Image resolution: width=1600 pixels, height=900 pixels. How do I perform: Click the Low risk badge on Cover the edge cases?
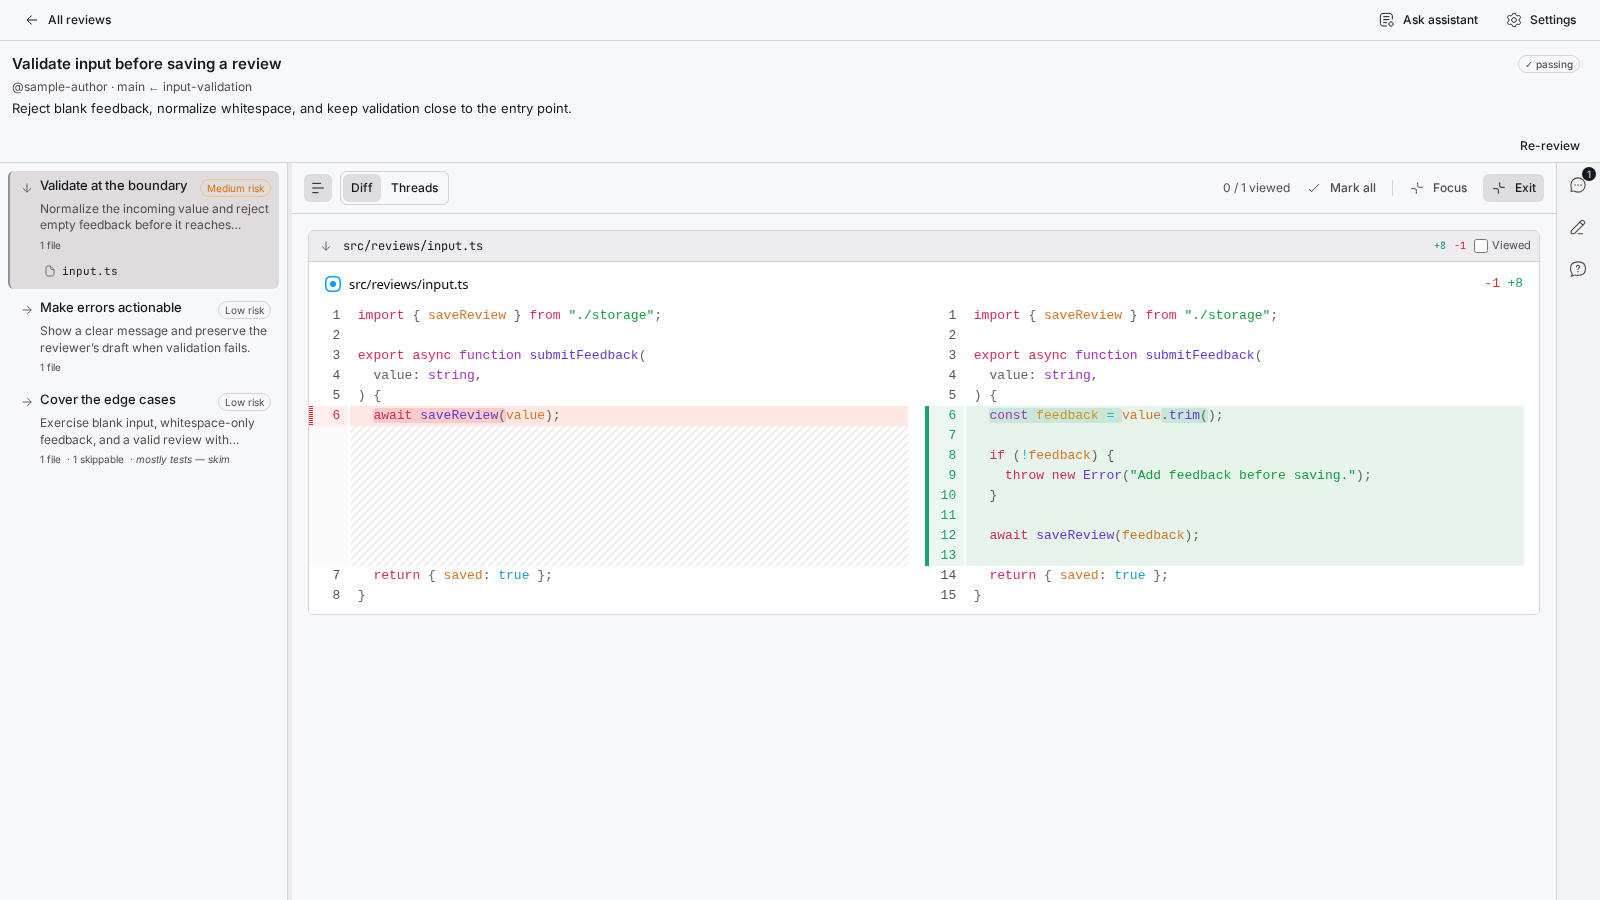[x=244, y=402]
